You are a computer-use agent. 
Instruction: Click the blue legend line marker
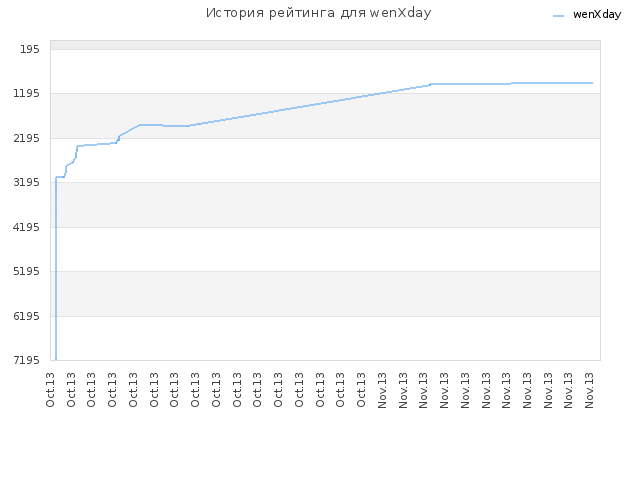click(x=558, y=16)
